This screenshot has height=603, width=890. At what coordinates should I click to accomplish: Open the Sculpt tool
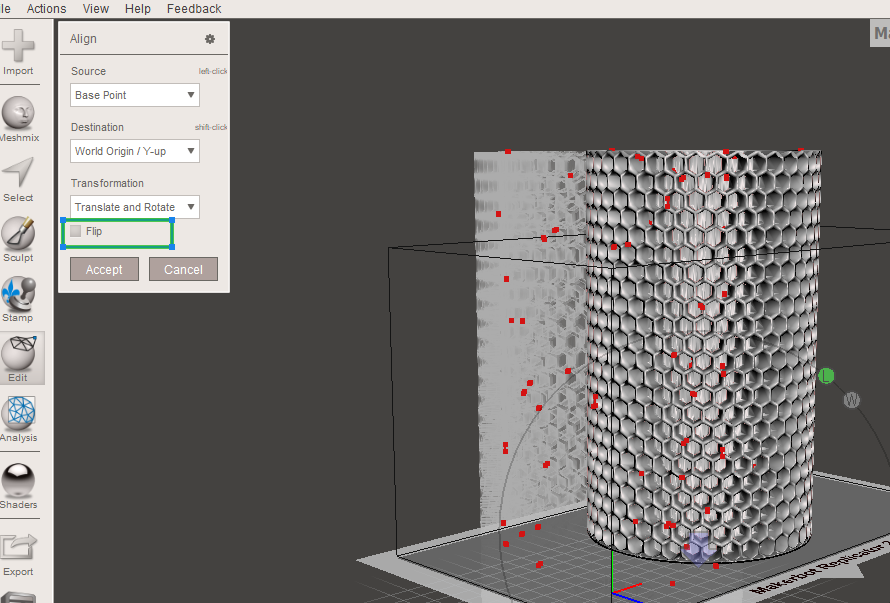[19, 232]
